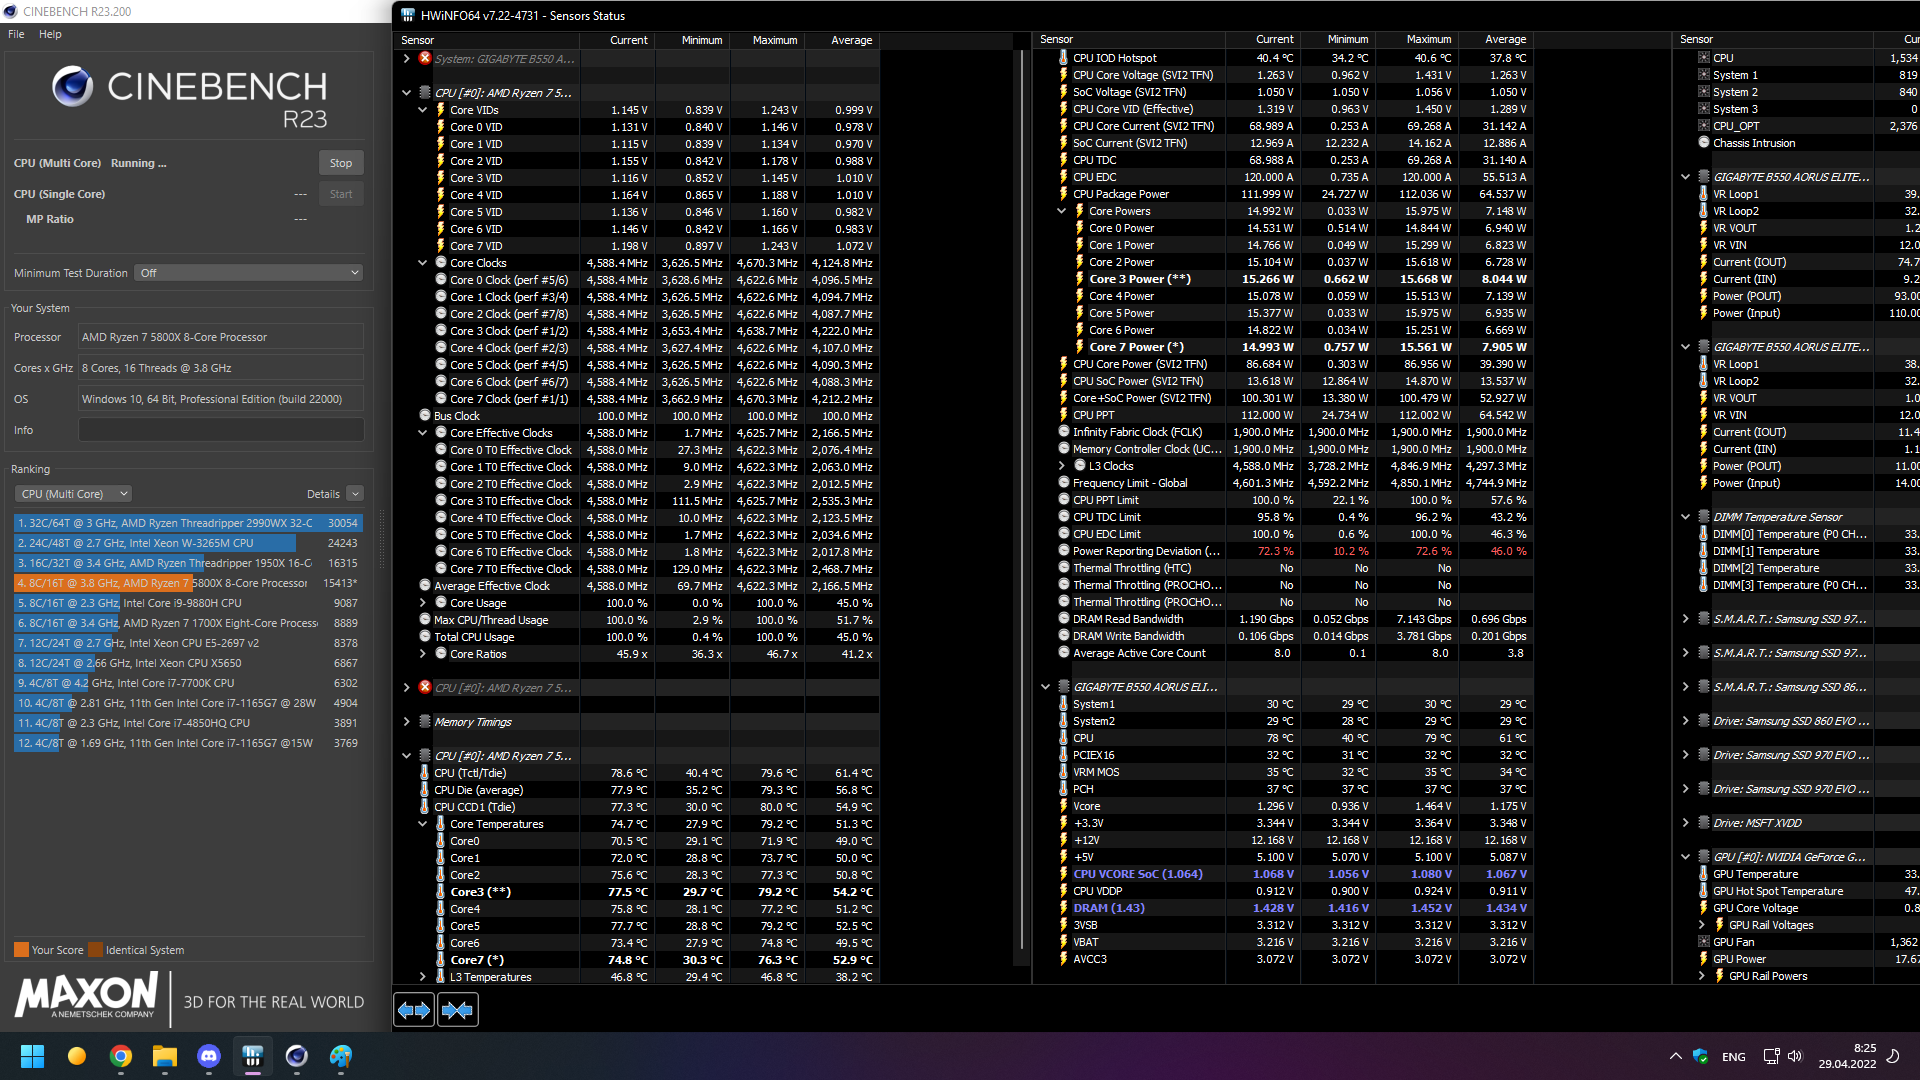Click the shrink columns arrows button
Image resolution: width=1920 pixels, height=1080 pixels.
pos(458,1010)
